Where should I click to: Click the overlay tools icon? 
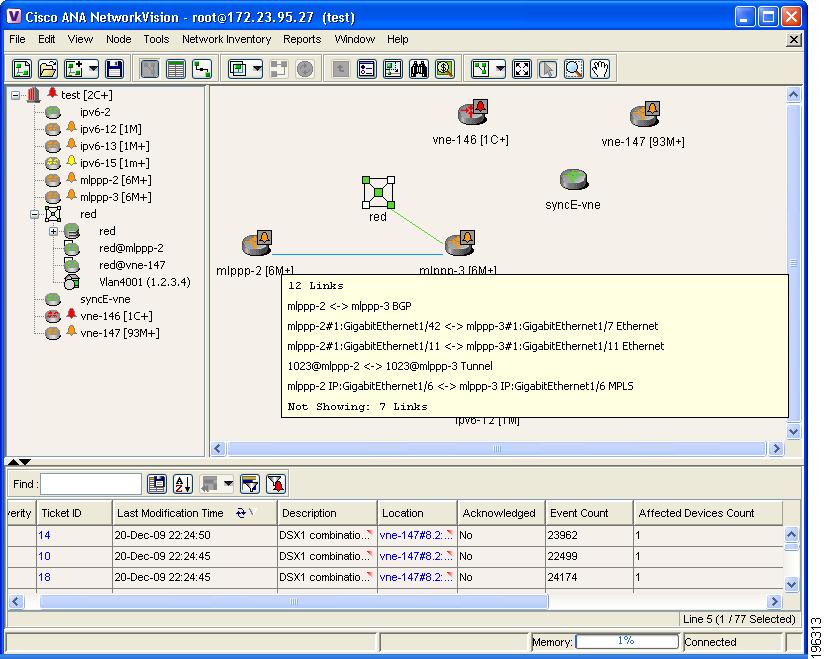238,69
